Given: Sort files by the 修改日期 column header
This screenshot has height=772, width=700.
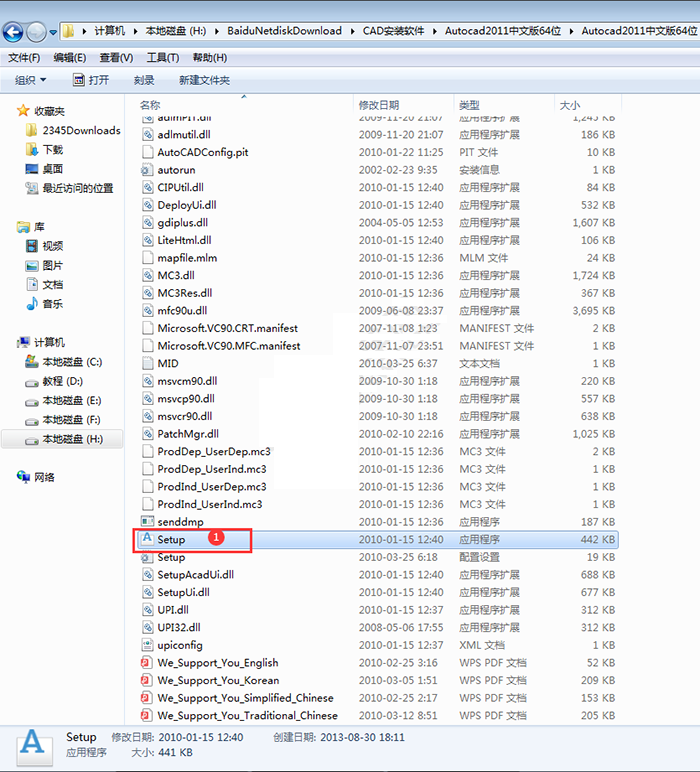Looking at the screenshot, I should point(379,105).
